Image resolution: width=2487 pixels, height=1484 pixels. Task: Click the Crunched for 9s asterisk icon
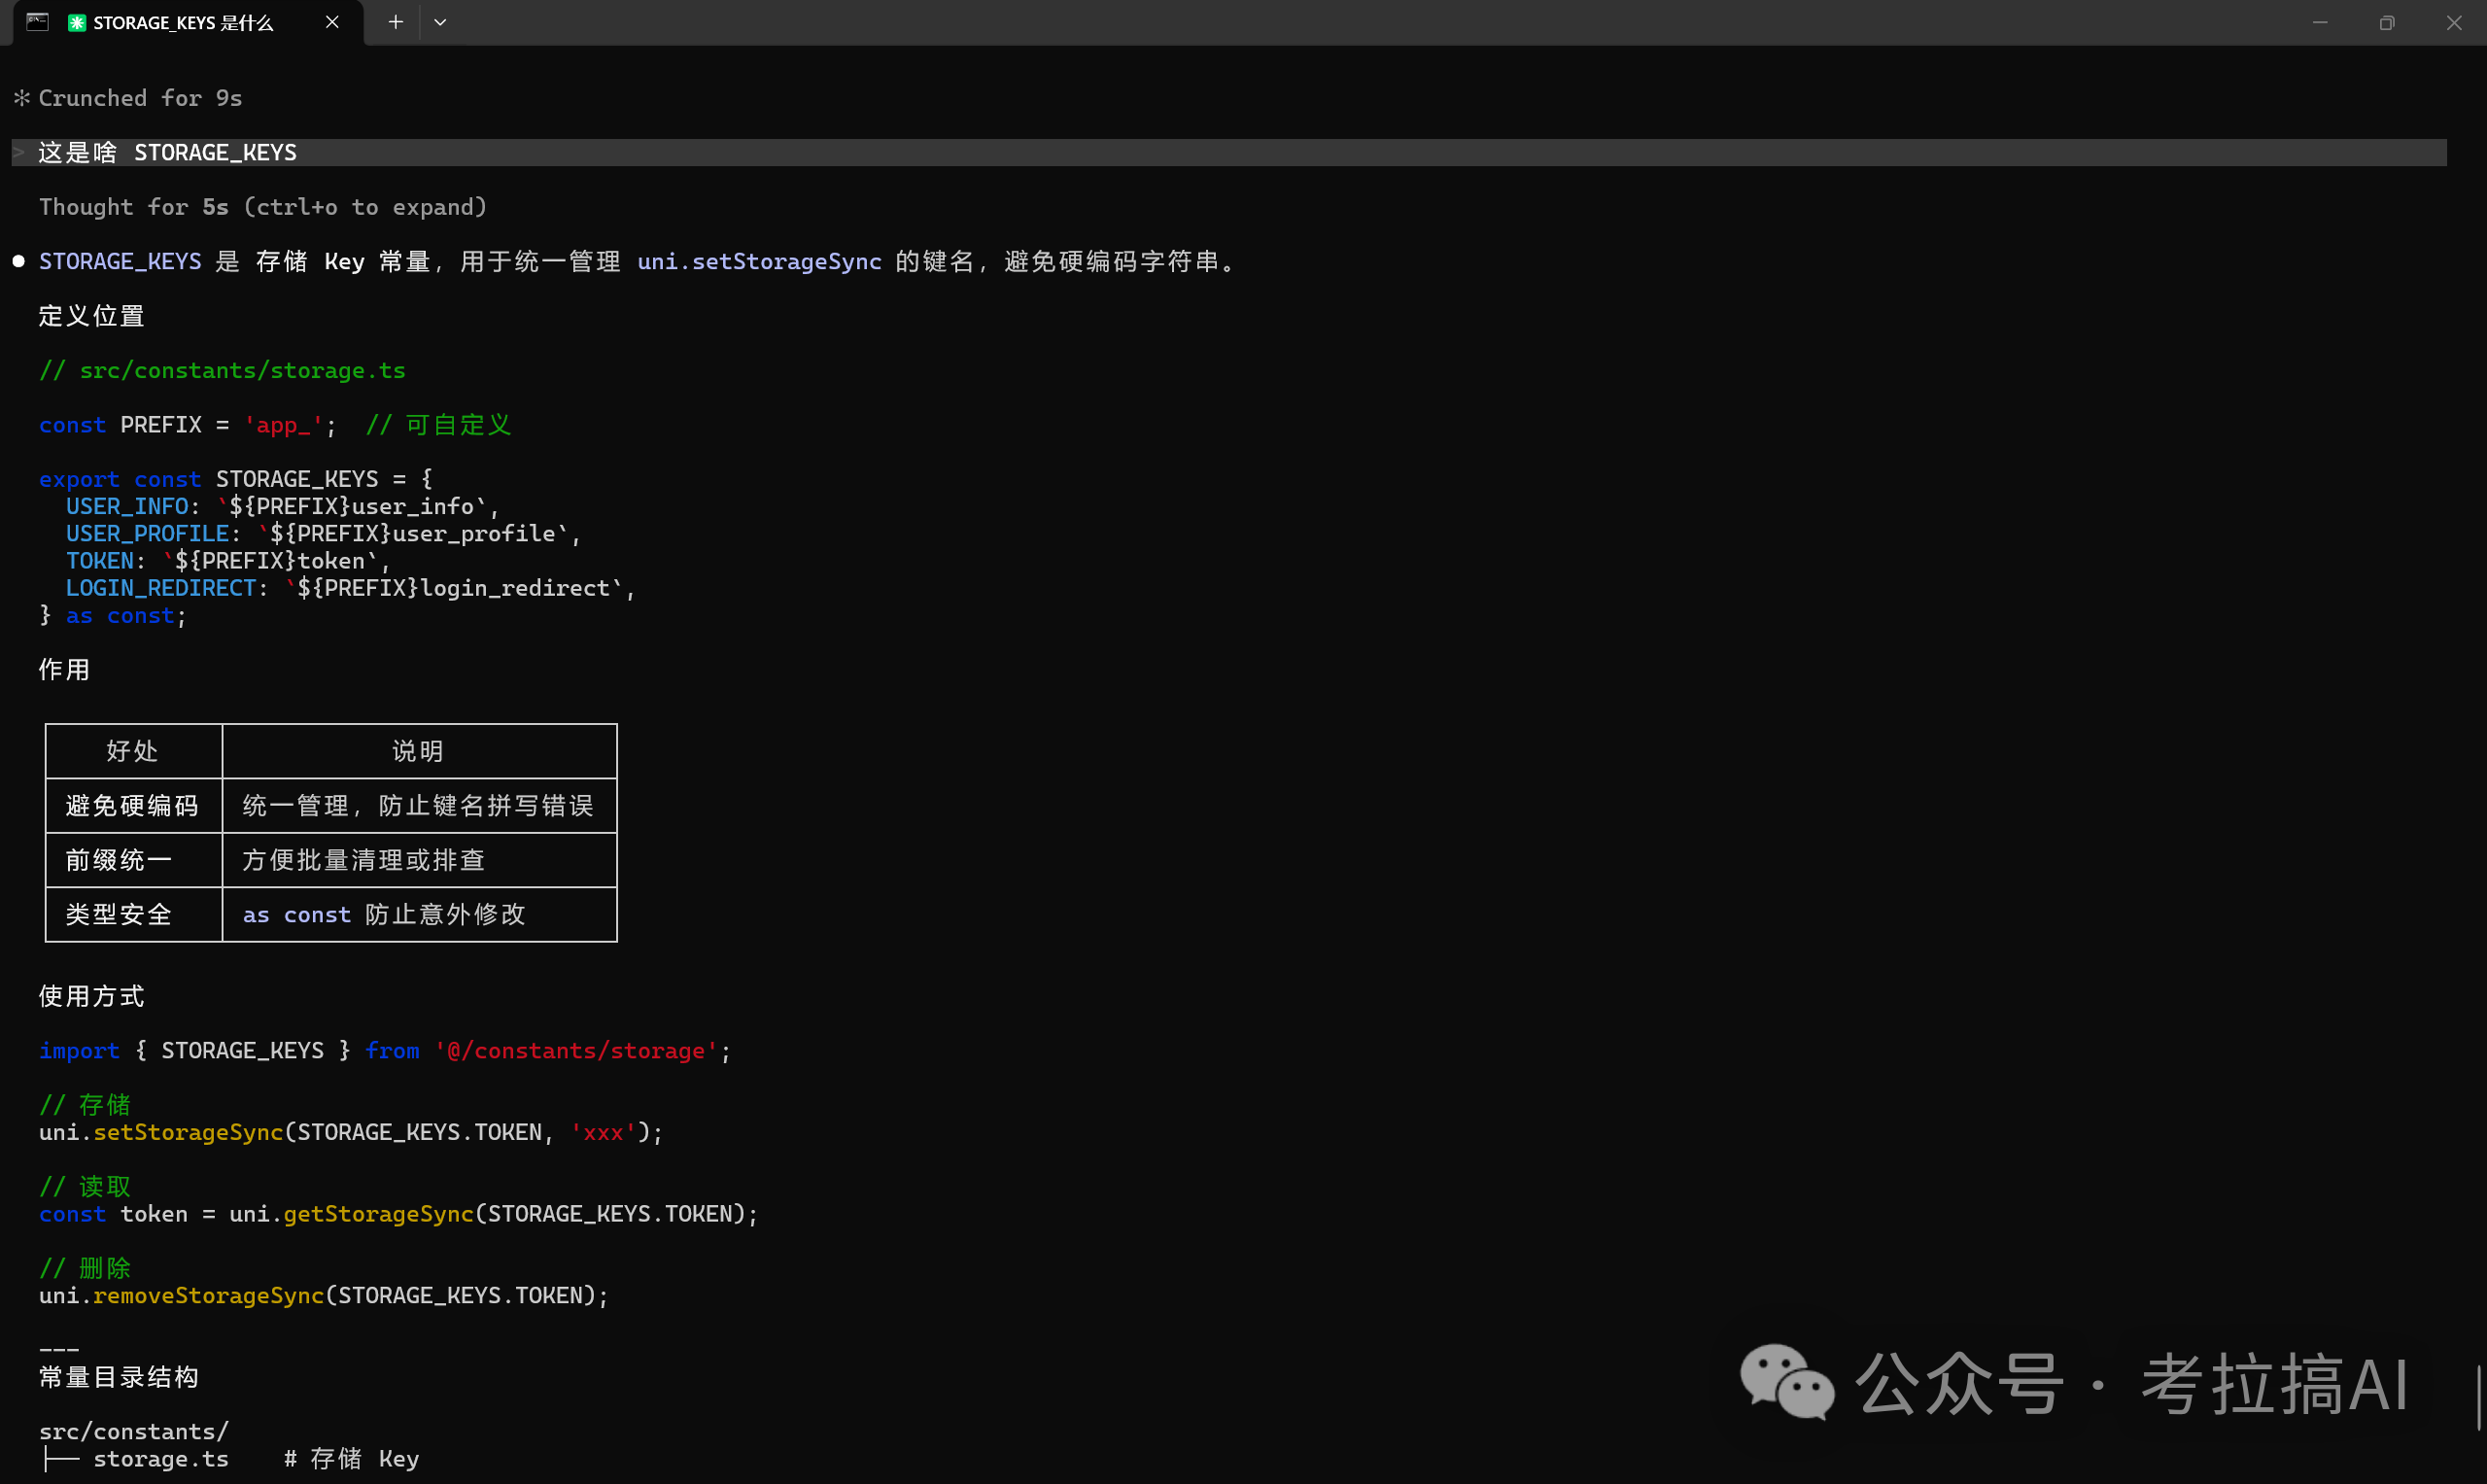pyautogui.click(x=22, y=98)
